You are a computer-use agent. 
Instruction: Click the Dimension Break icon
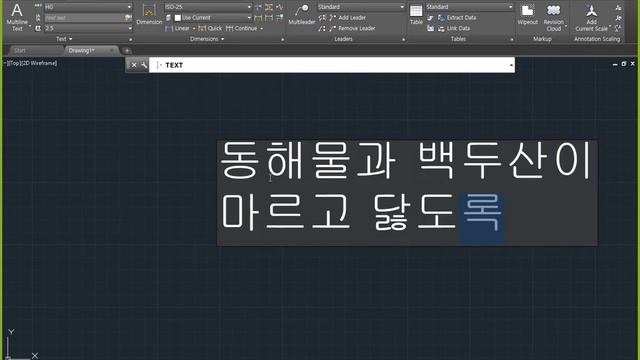coord(258,7)
